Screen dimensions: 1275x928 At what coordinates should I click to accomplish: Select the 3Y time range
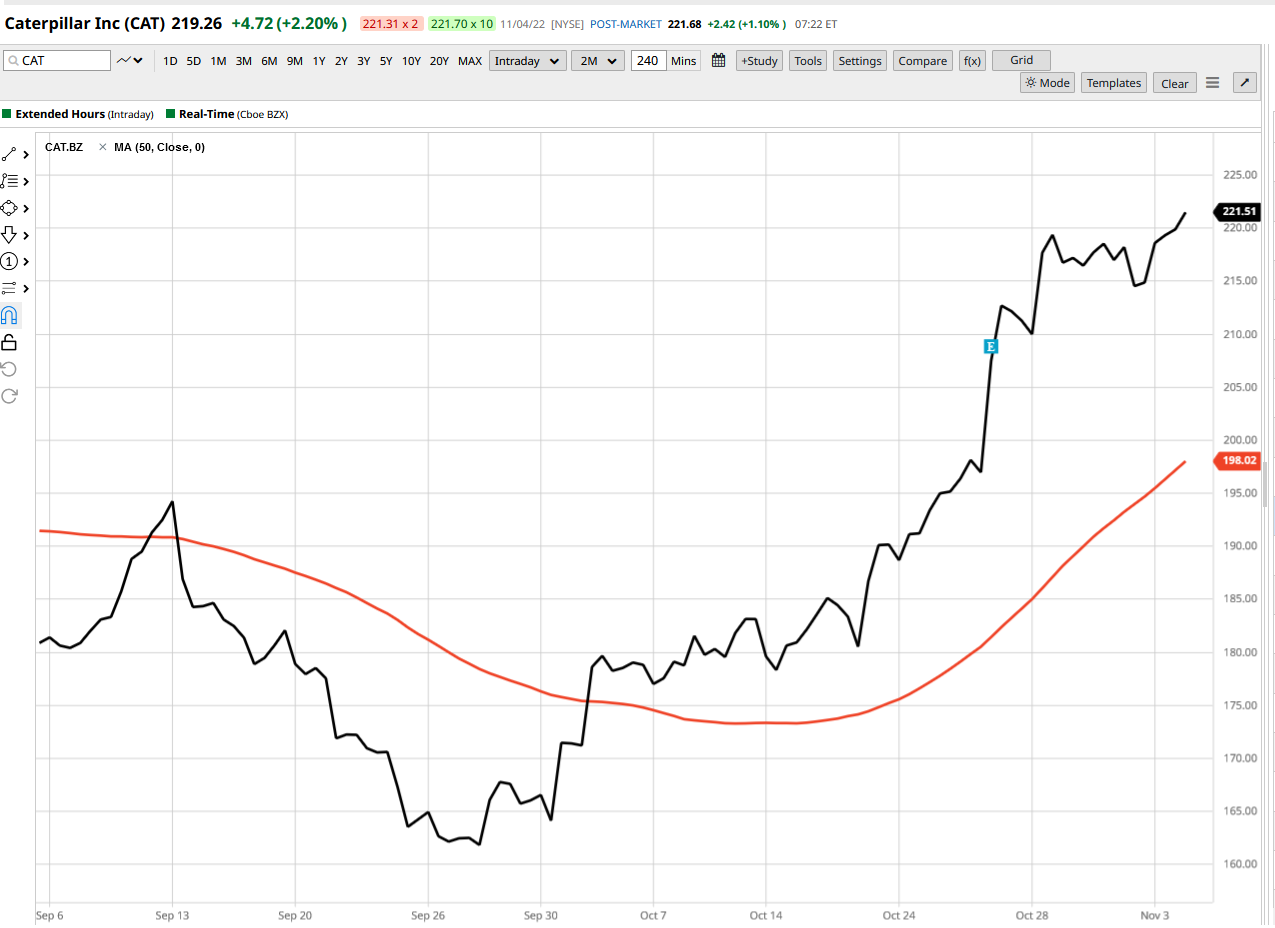point(363,61)
